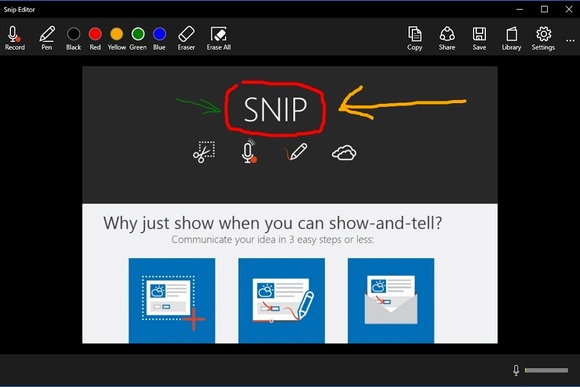Choose the Eraser tool
This screenshot has width=580, height=387.
pyautogui.click(x=186, y=38)
